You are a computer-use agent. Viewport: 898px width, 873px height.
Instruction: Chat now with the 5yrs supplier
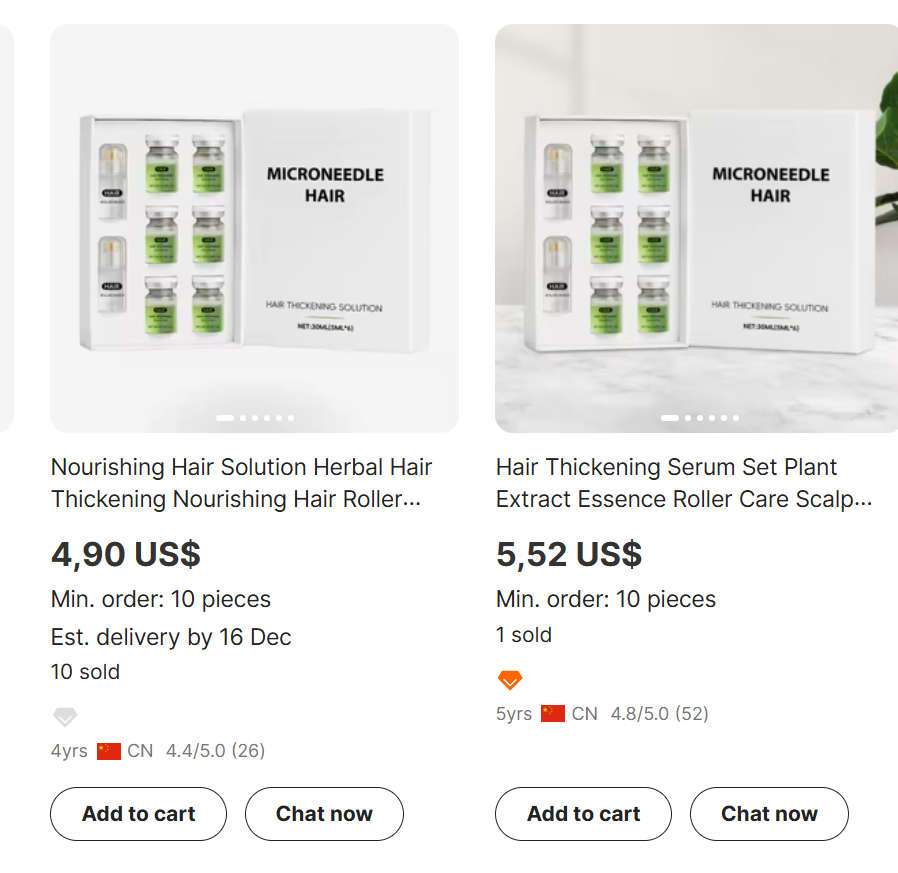pyautogui.click(x=769, y=814)
